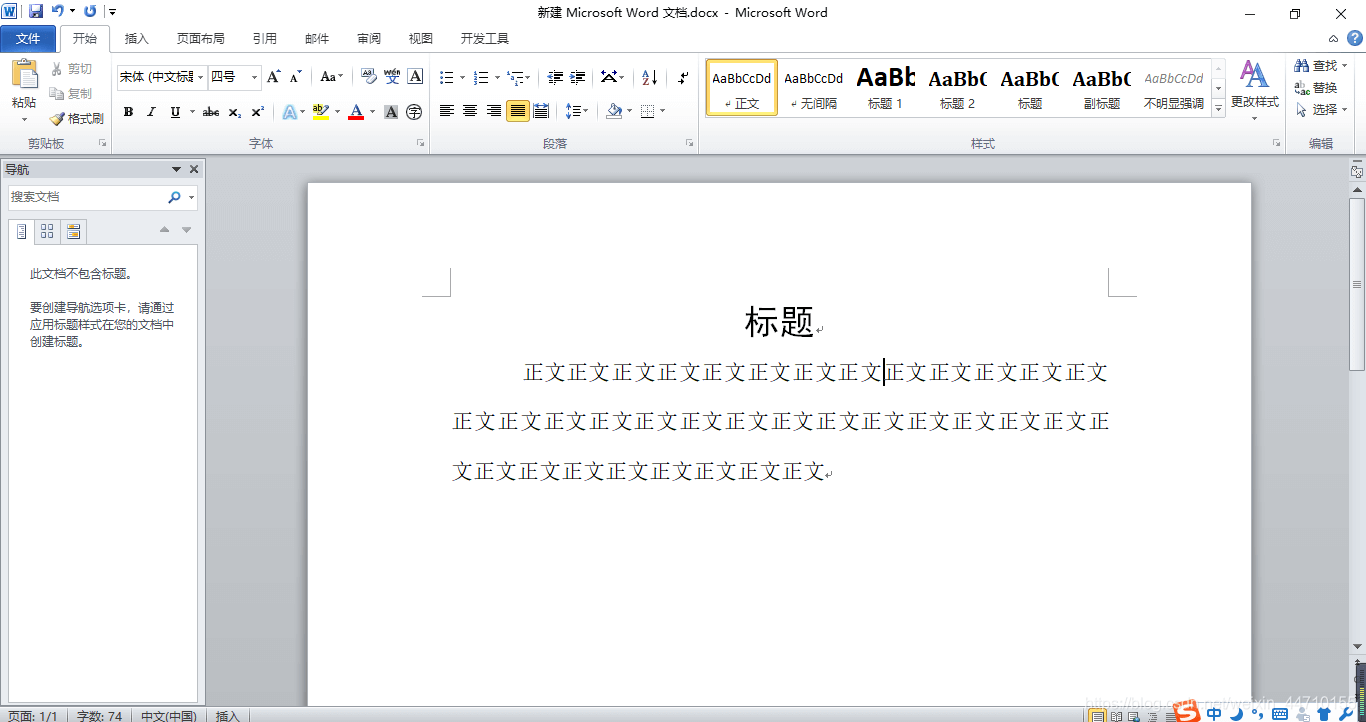Viewport: 1366px width, 722px height.
Task: Open the font name dropdown
Action: click(x=201, y=77)
